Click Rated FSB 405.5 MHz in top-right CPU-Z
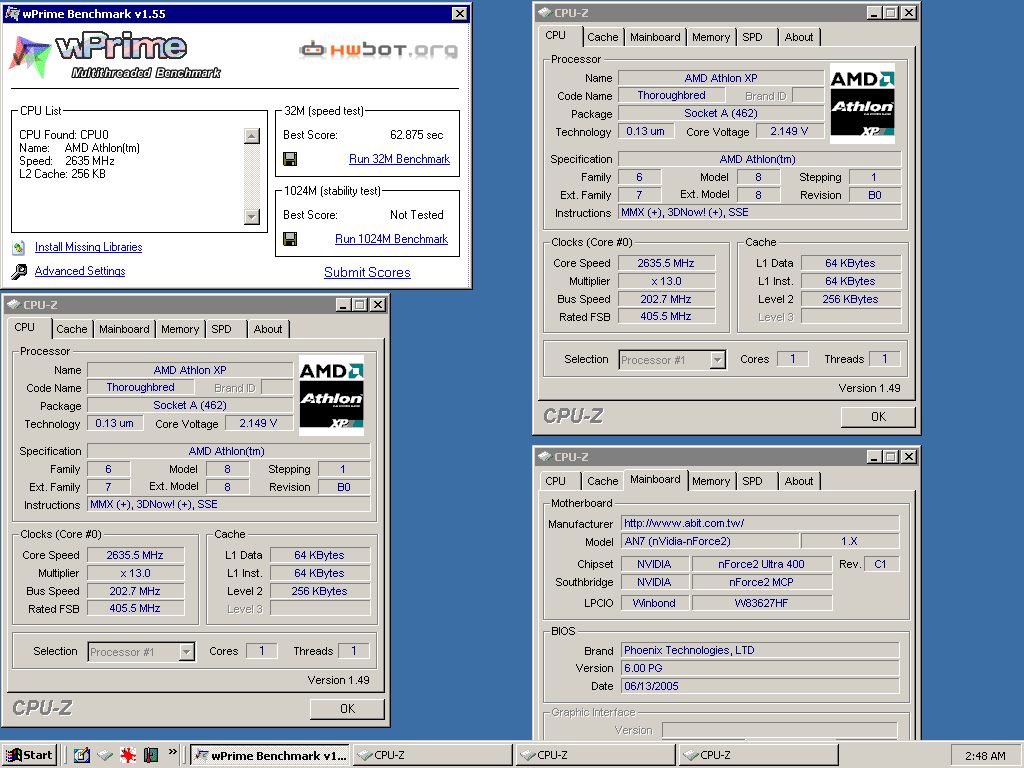 (665, 316)
